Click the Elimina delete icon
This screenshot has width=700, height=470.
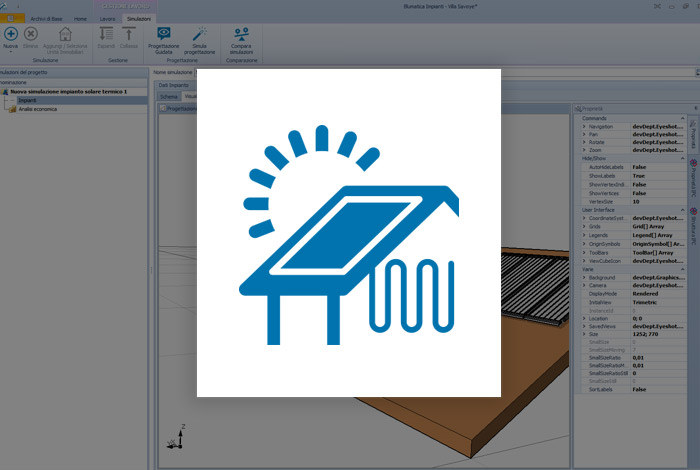pyautogui.click(x=31, y=34)
